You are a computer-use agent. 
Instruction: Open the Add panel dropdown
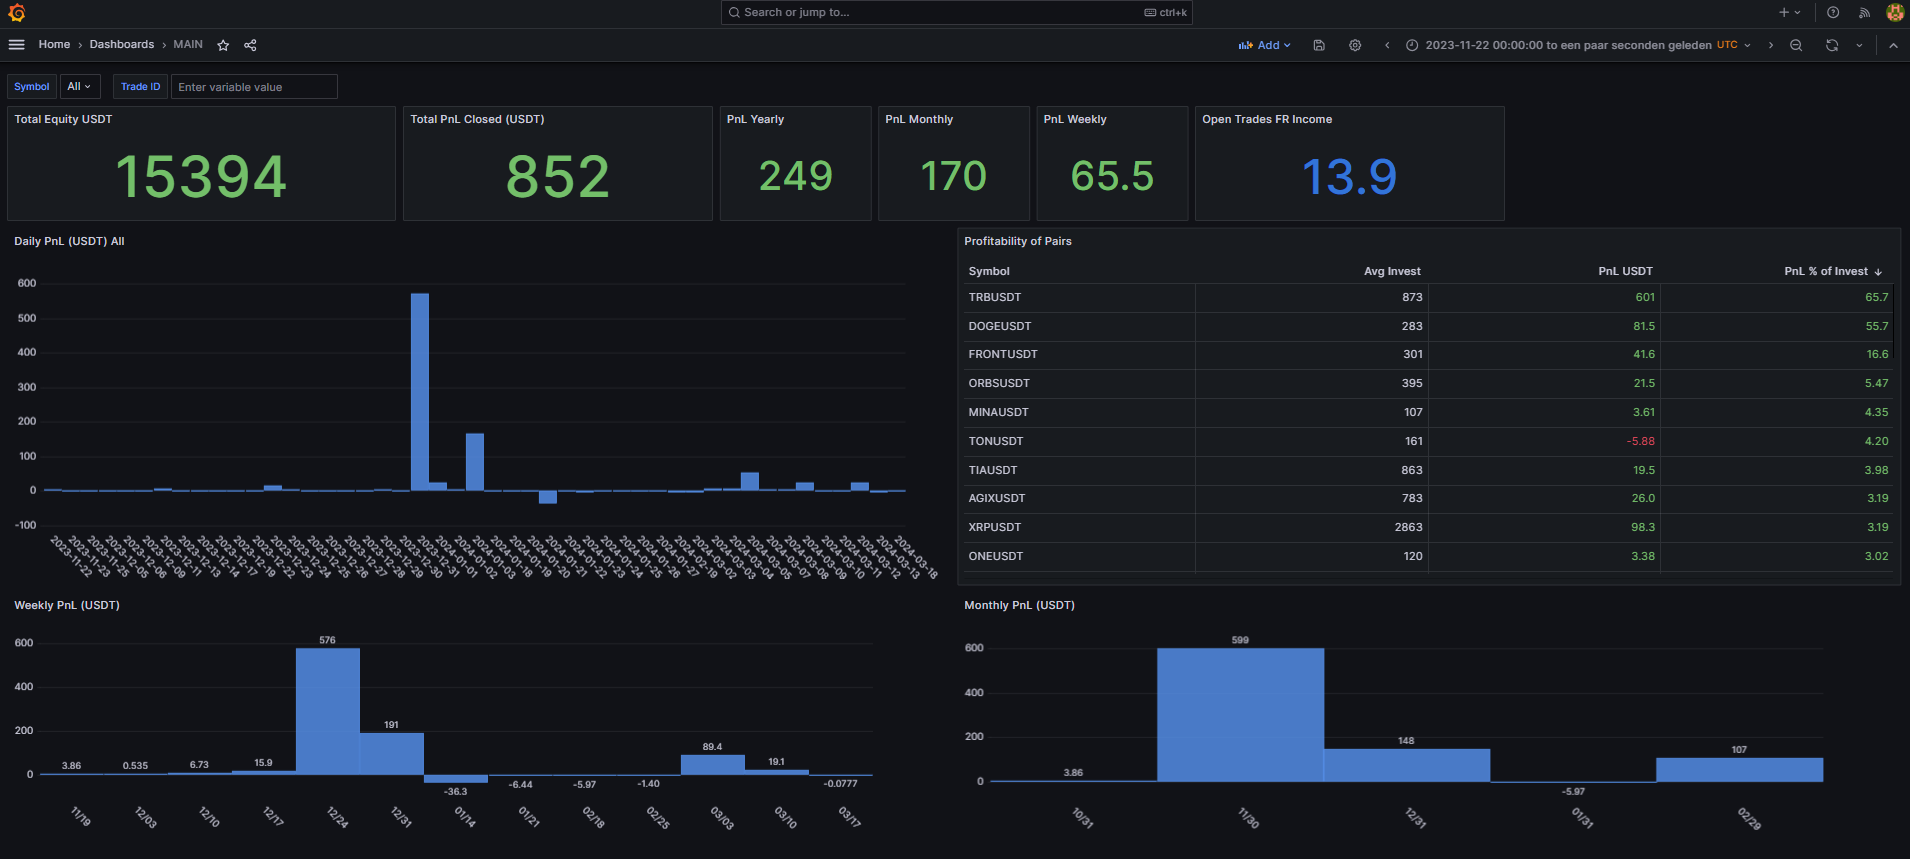point(1265,45)
